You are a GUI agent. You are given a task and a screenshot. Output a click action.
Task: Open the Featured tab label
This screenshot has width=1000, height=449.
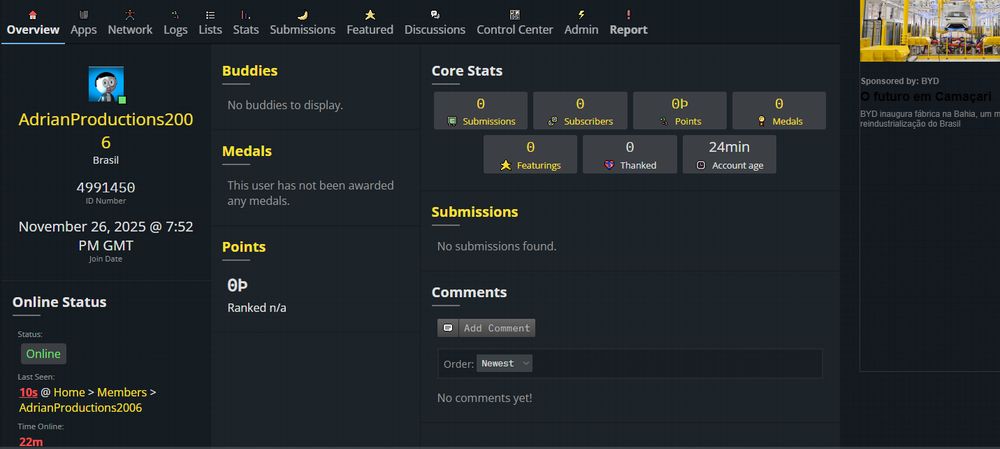pos(370,30)
